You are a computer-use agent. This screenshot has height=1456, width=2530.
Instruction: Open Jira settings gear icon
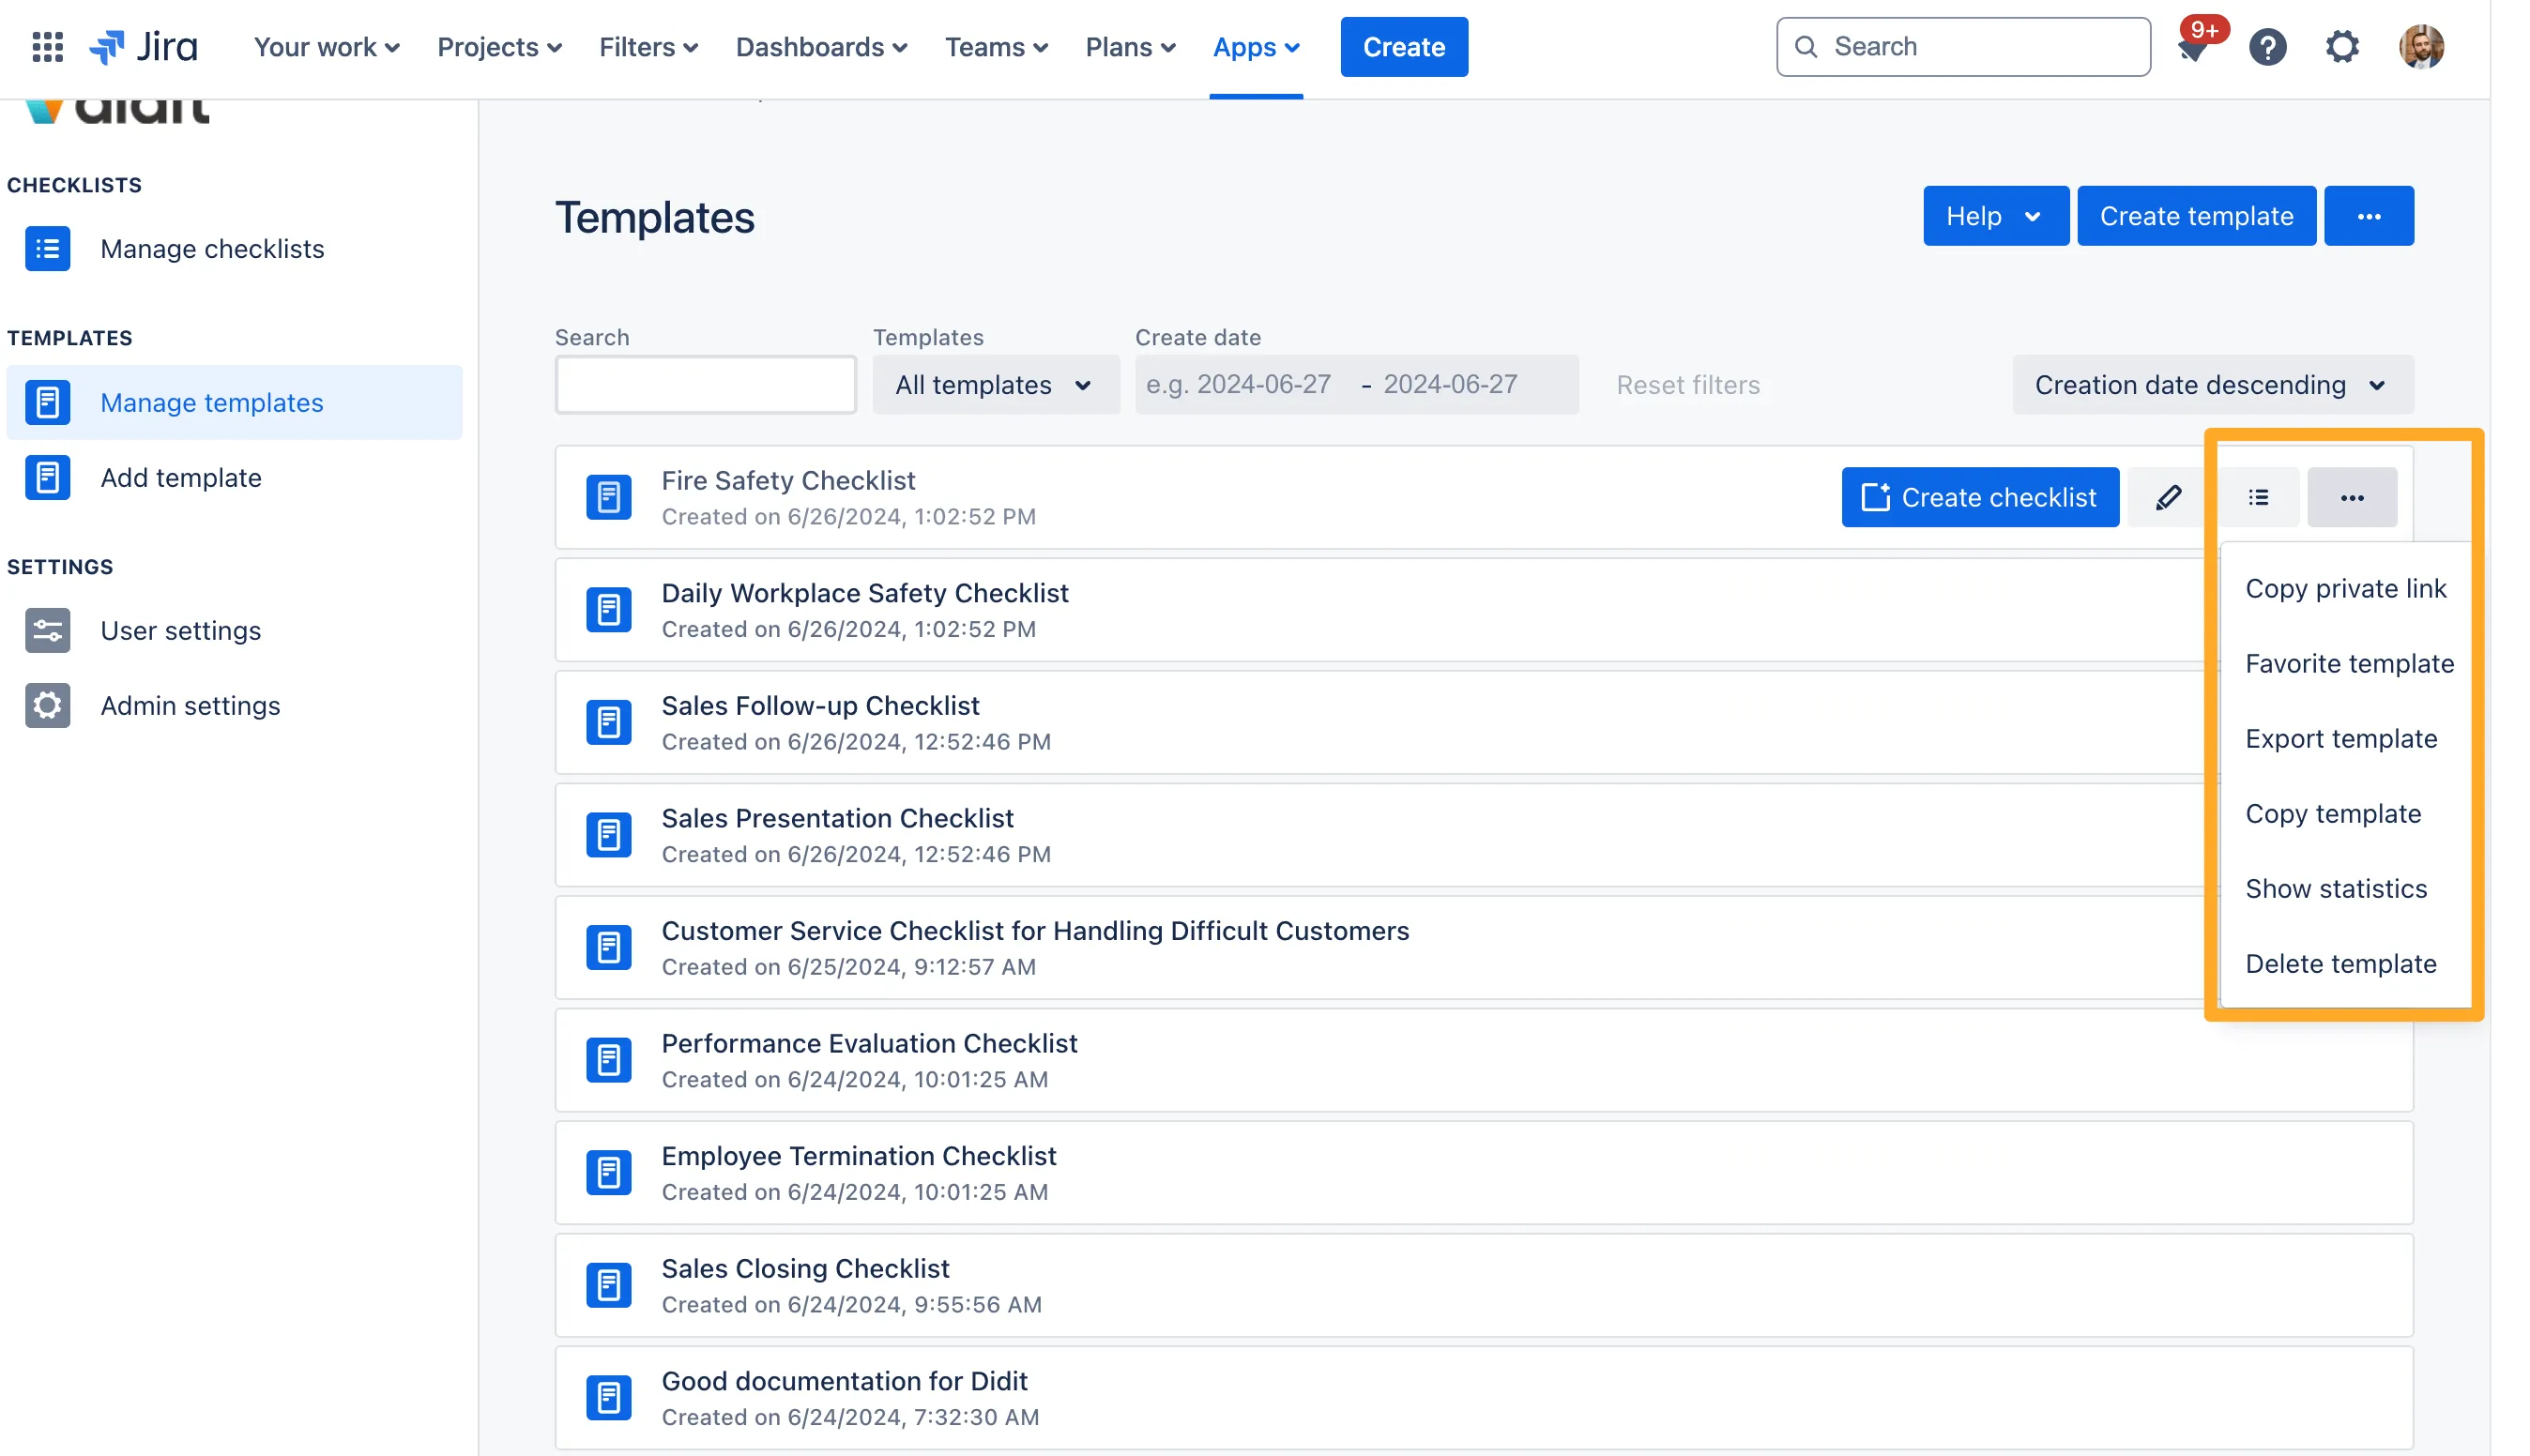pyautogui.click(x=2341, y=47)
